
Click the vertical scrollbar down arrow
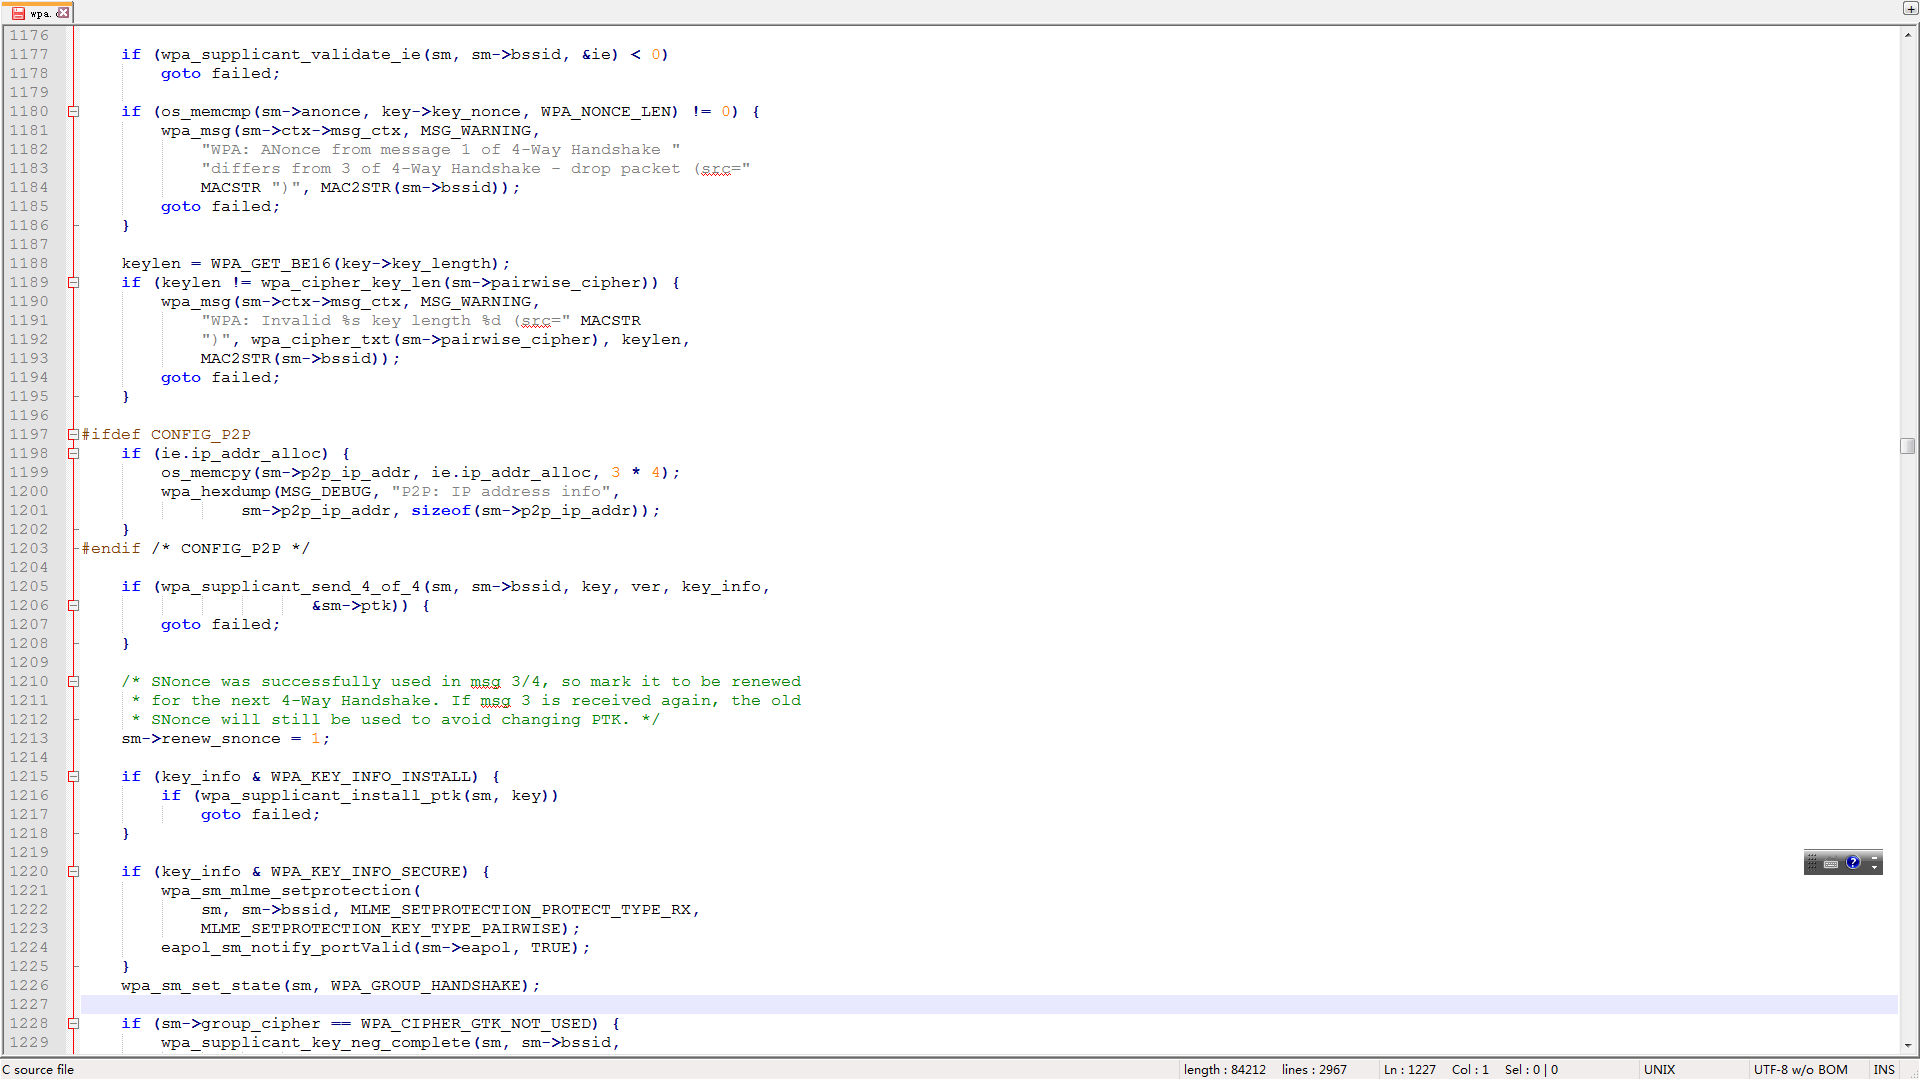click(x=1908, y=1045)
